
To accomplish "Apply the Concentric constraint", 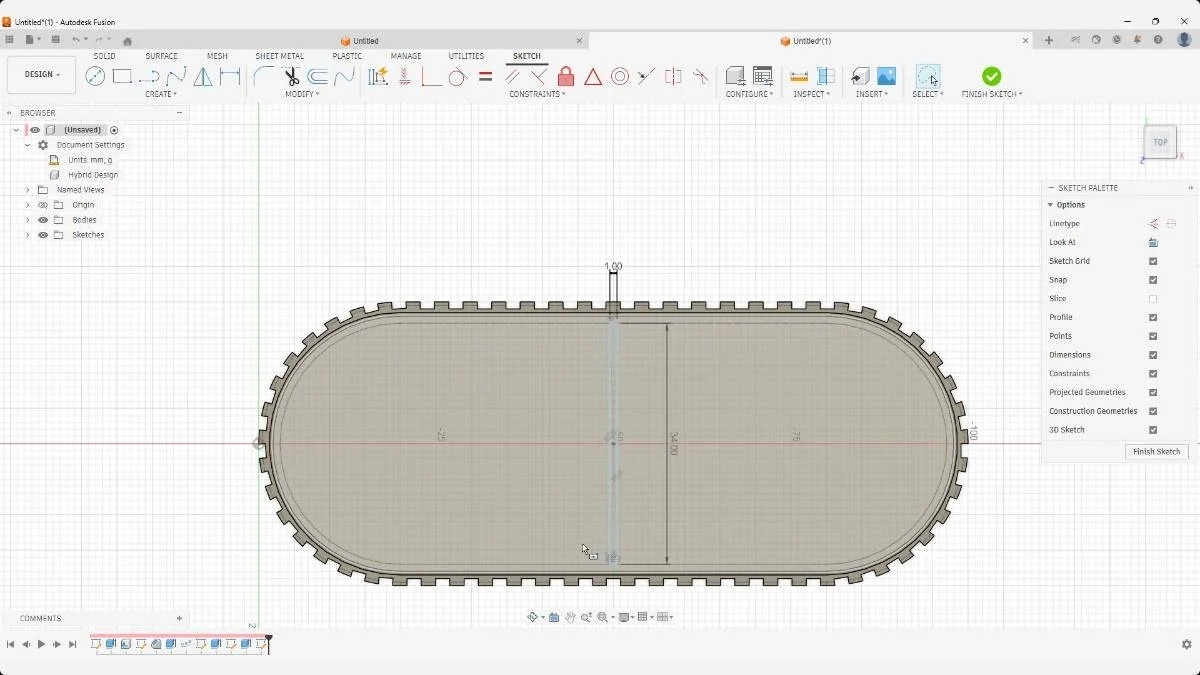I will pyautogui.click(x=620, y=76).
